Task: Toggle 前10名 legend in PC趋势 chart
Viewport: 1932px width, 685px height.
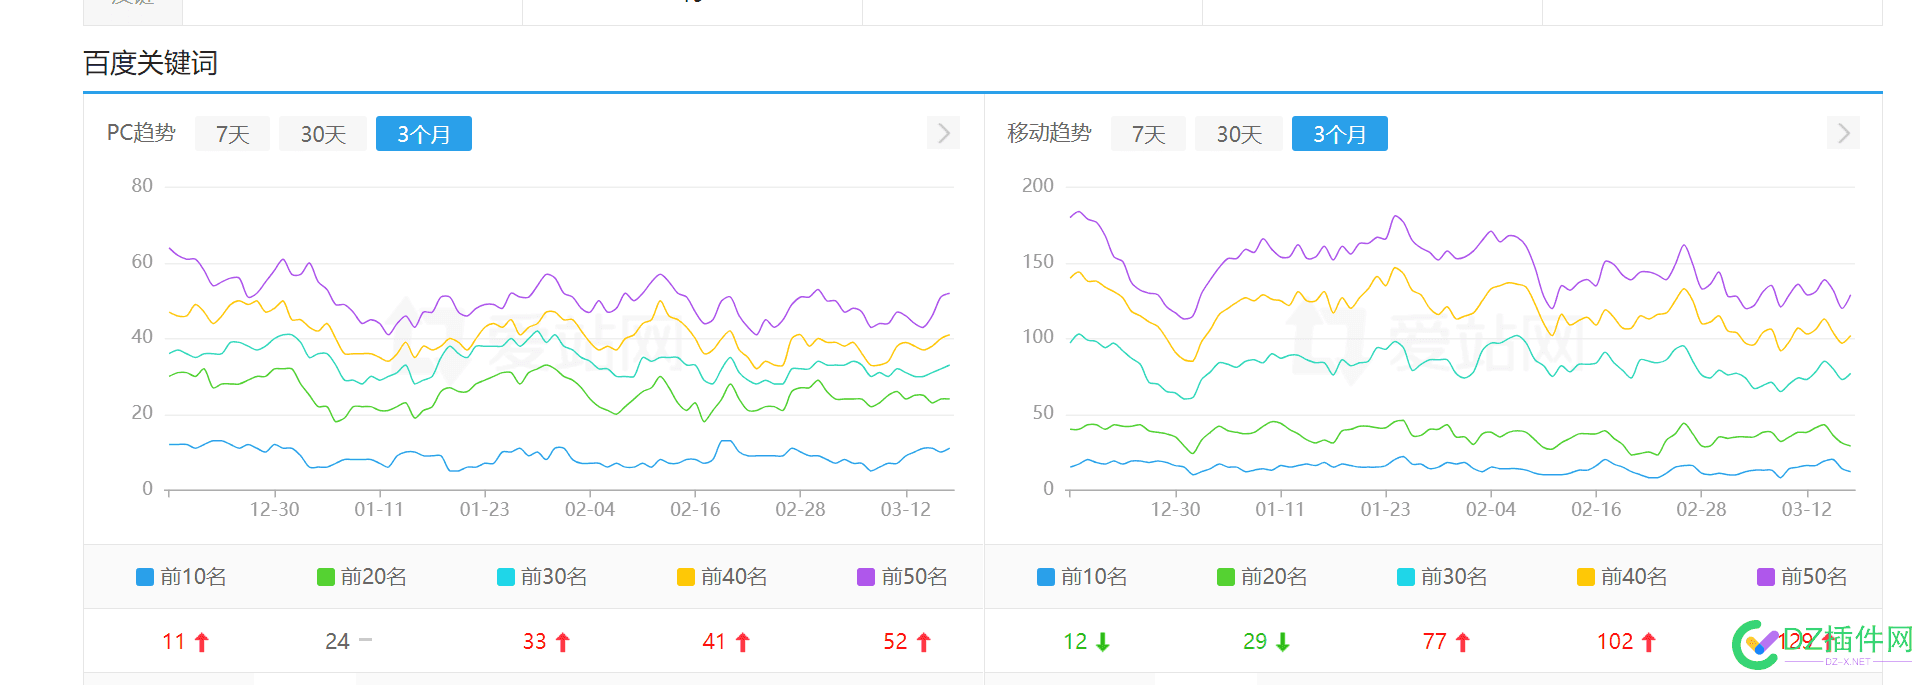Action: (181, 577)
